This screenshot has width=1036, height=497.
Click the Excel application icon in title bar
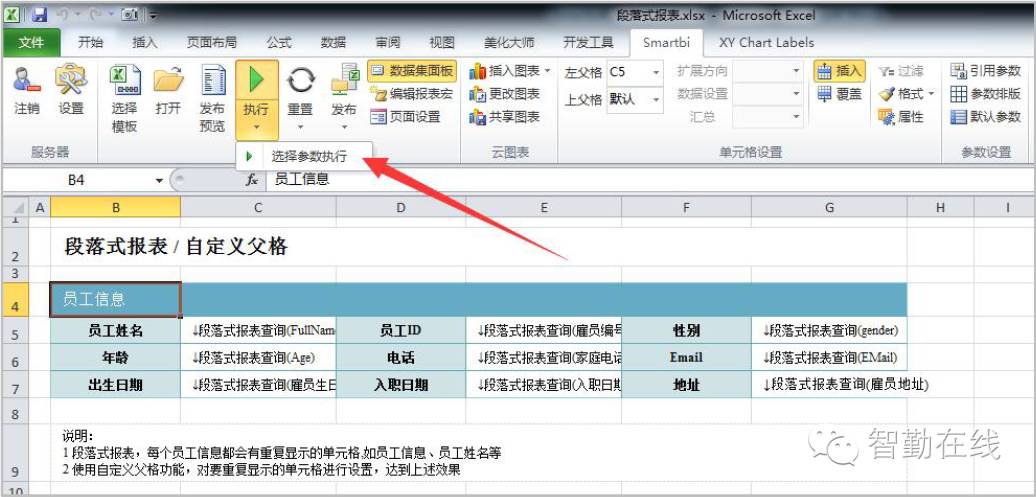tap(13, 14)
